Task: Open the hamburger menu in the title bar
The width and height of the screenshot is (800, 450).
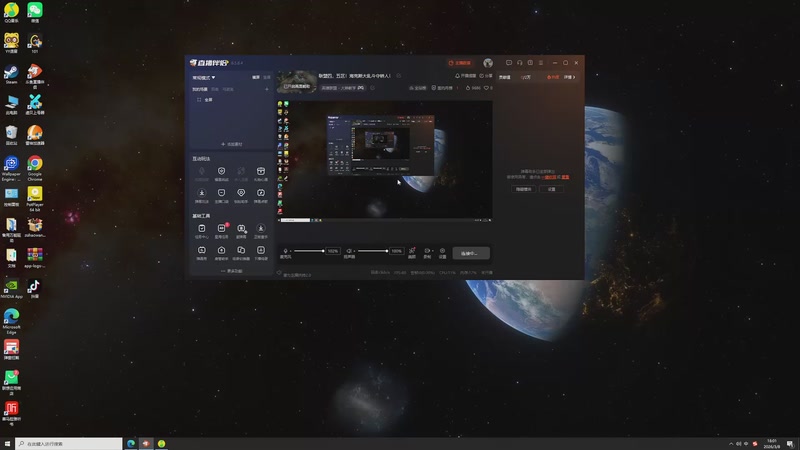Action: point(541,63)
